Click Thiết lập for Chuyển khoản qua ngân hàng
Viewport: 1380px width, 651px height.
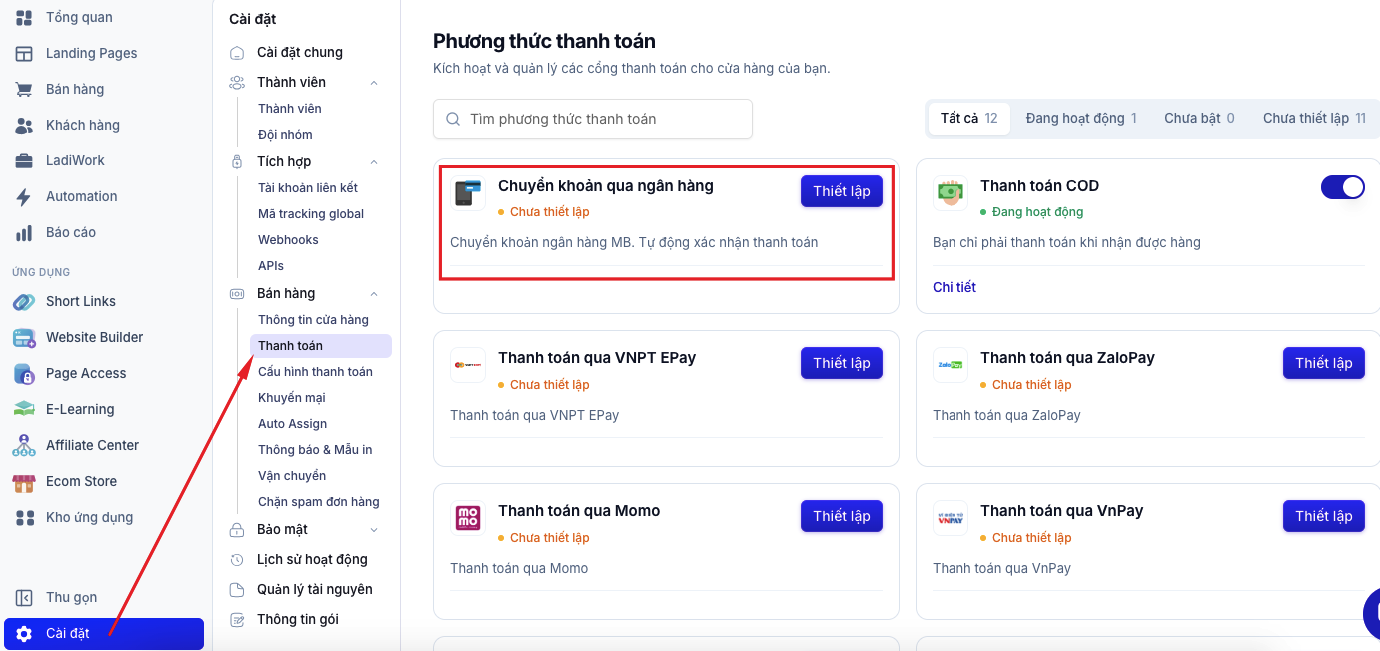click(x=842, y=191)
